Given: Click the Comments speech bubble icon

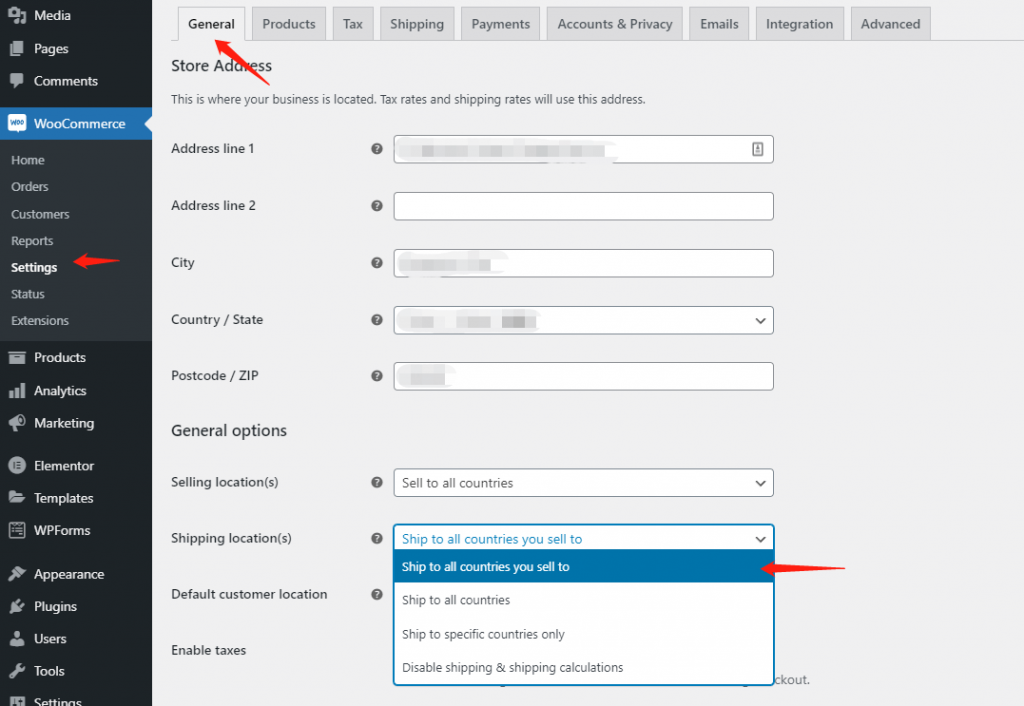Looking at the screenshot, I should pyautogui.click(x=17, y=81).
